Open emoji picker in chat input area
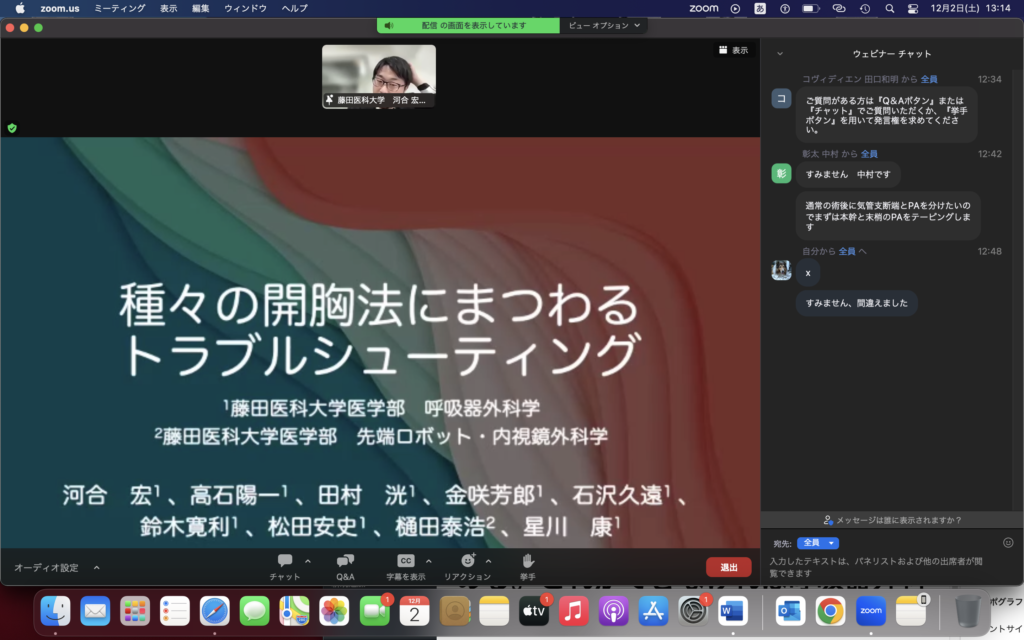 pos(1008,543)
